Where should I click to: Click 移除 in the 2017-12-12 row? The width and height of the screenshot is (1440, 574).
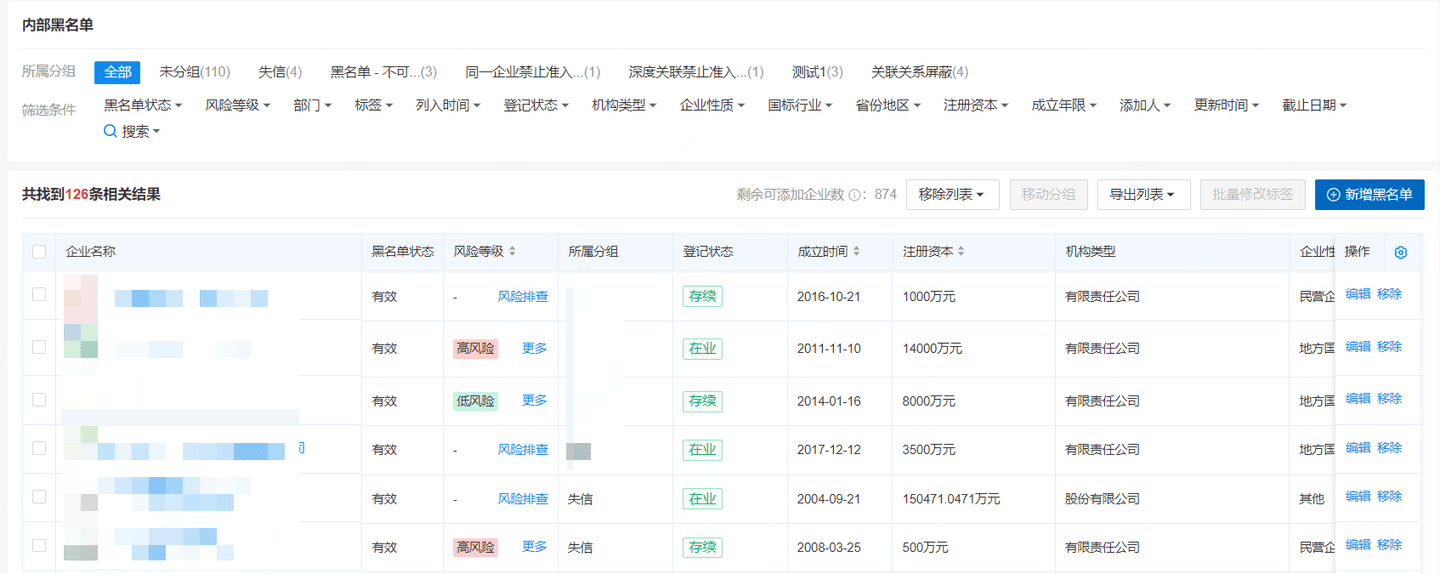pos(1389,448)
